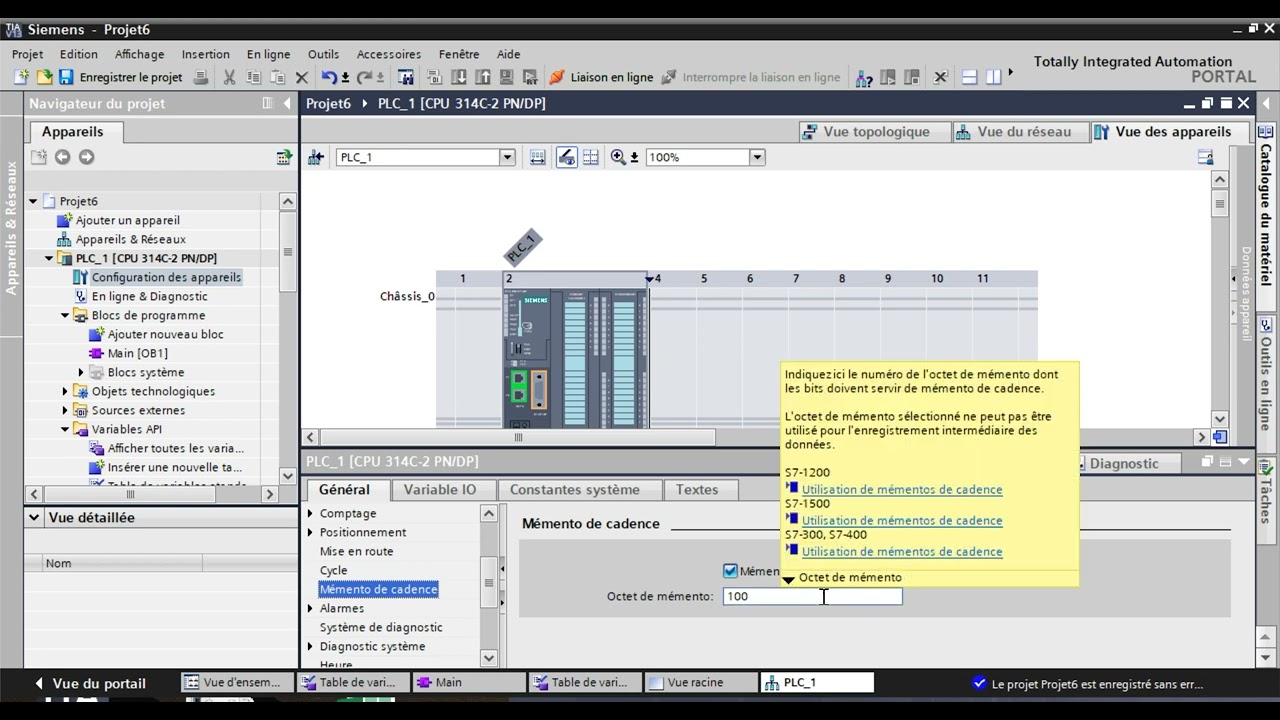Undo last action with arrow icon
This screenshot has height=720, width=1280.
point(329,77)
